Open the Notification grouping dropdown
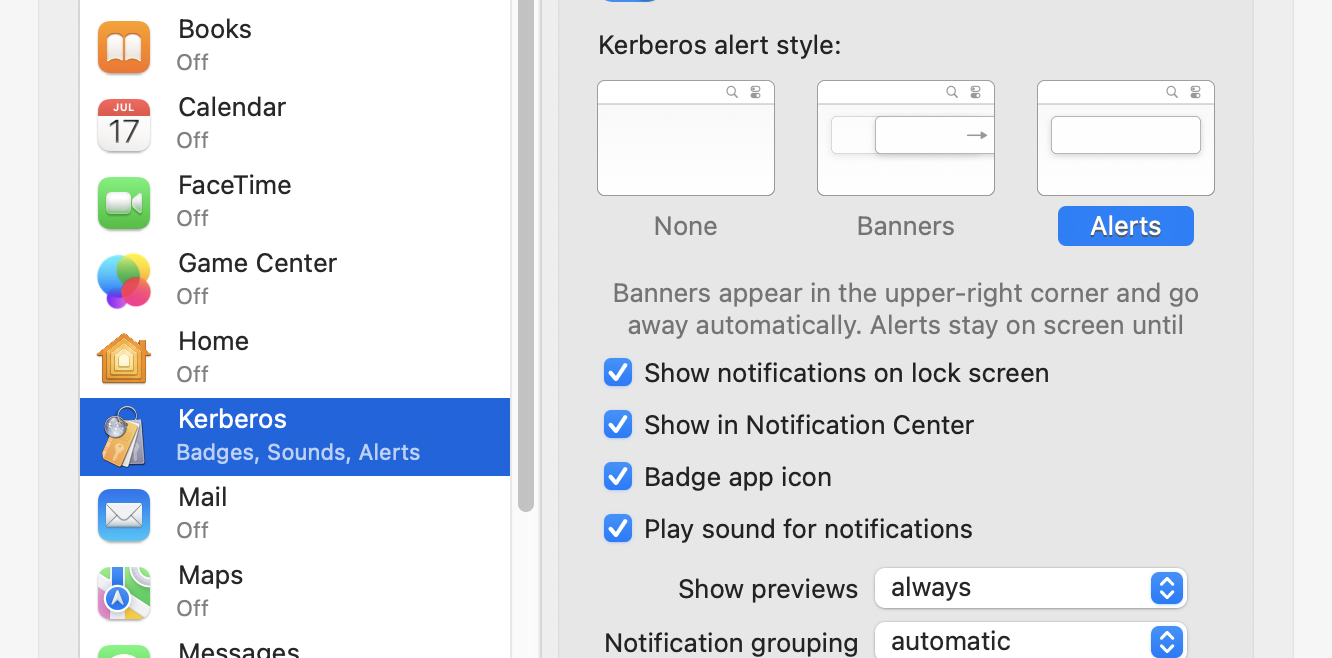Screen dimensions: 1332x658 click(1030, 641)
